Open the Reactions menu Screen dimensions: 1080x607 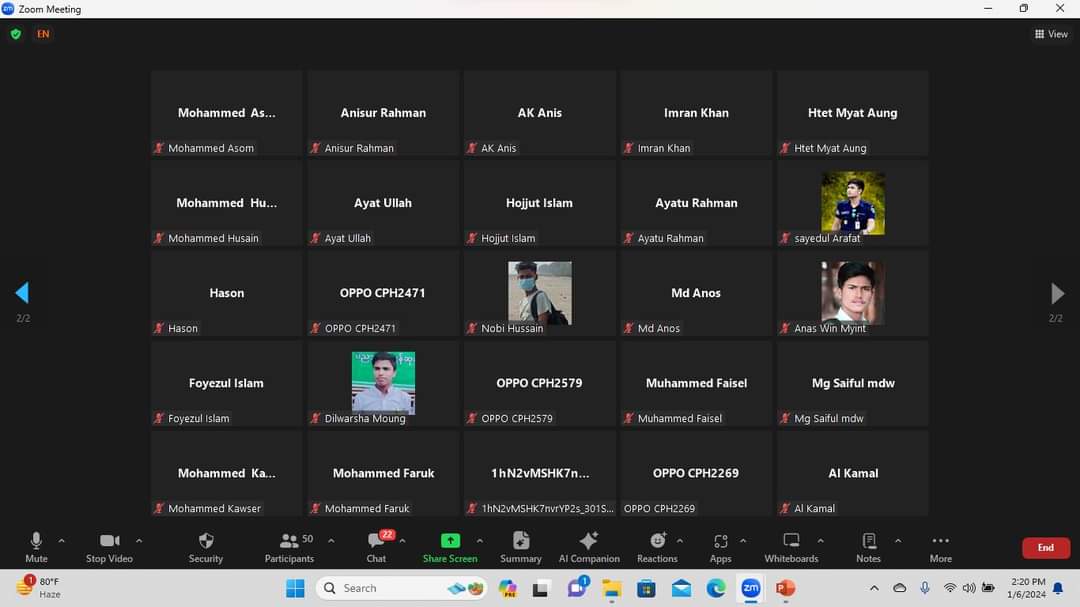pos(657,548)
